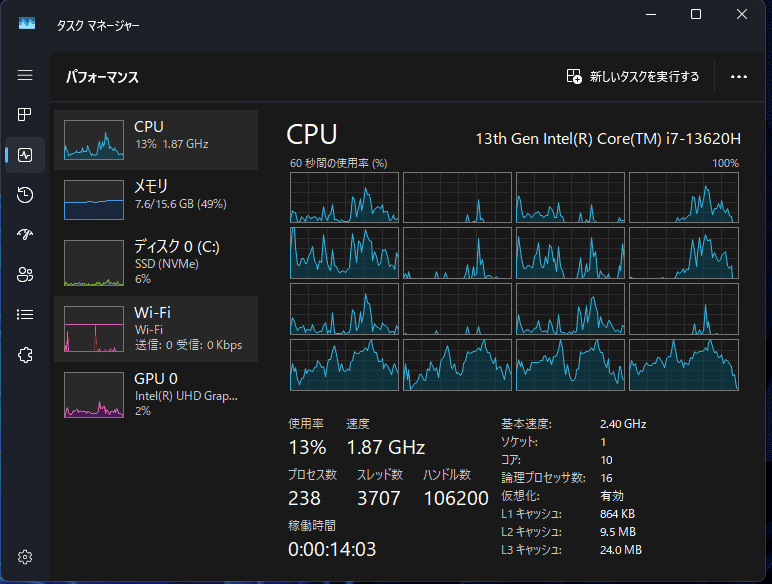Click the base speed 2.40 GHz value

pyautogui.click(x=623, y=423)
